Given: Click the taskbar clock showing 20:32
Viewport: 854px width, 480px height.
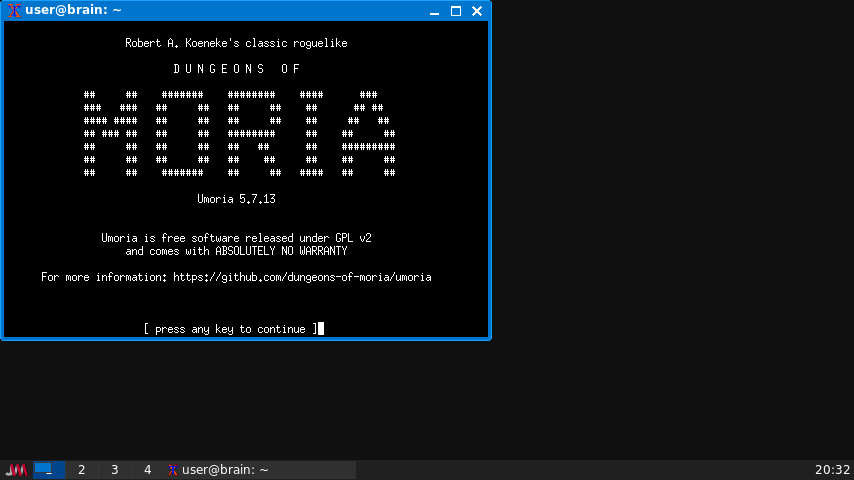Looking at the screenshot, I should 832,470.
